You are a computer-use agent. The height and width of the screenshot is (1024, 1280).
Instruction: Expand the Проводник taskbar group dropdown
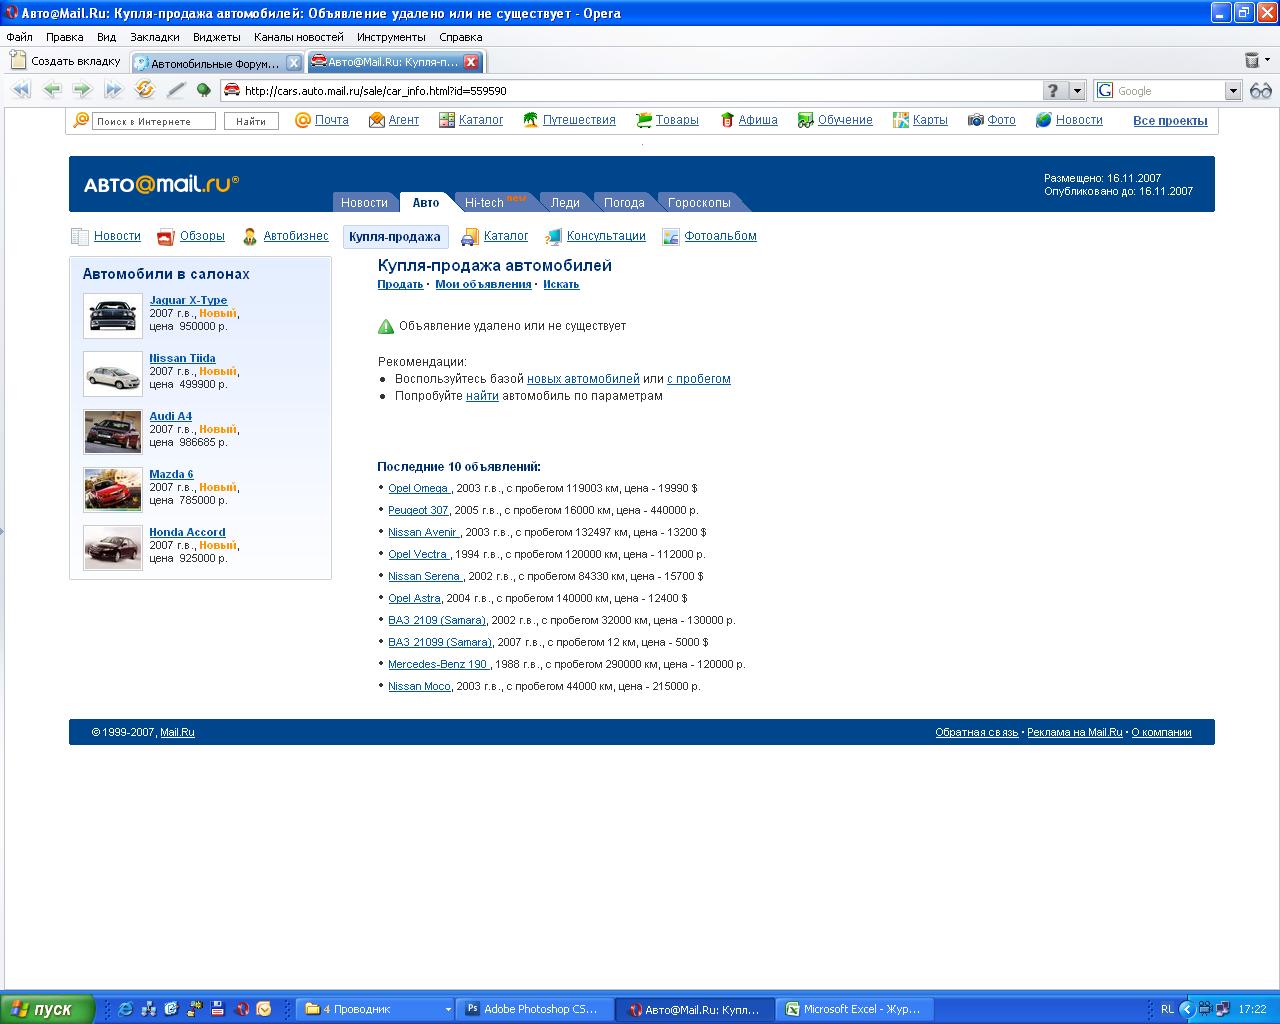coord(448,1010)
